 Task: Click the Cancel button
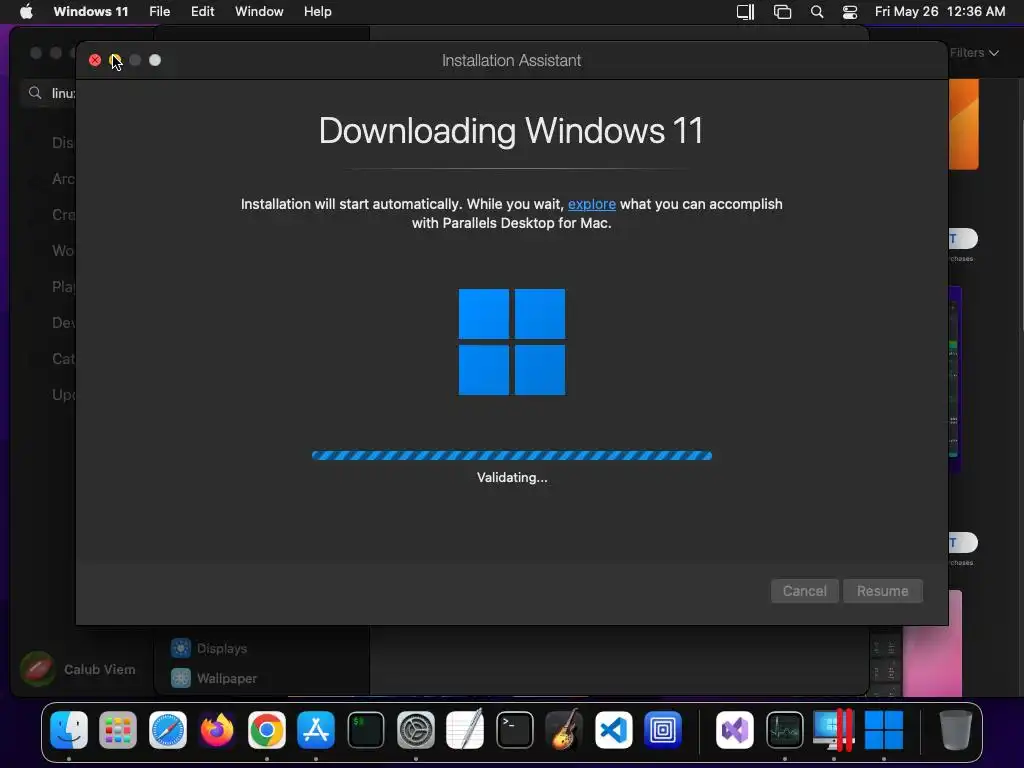coord(805,591)
